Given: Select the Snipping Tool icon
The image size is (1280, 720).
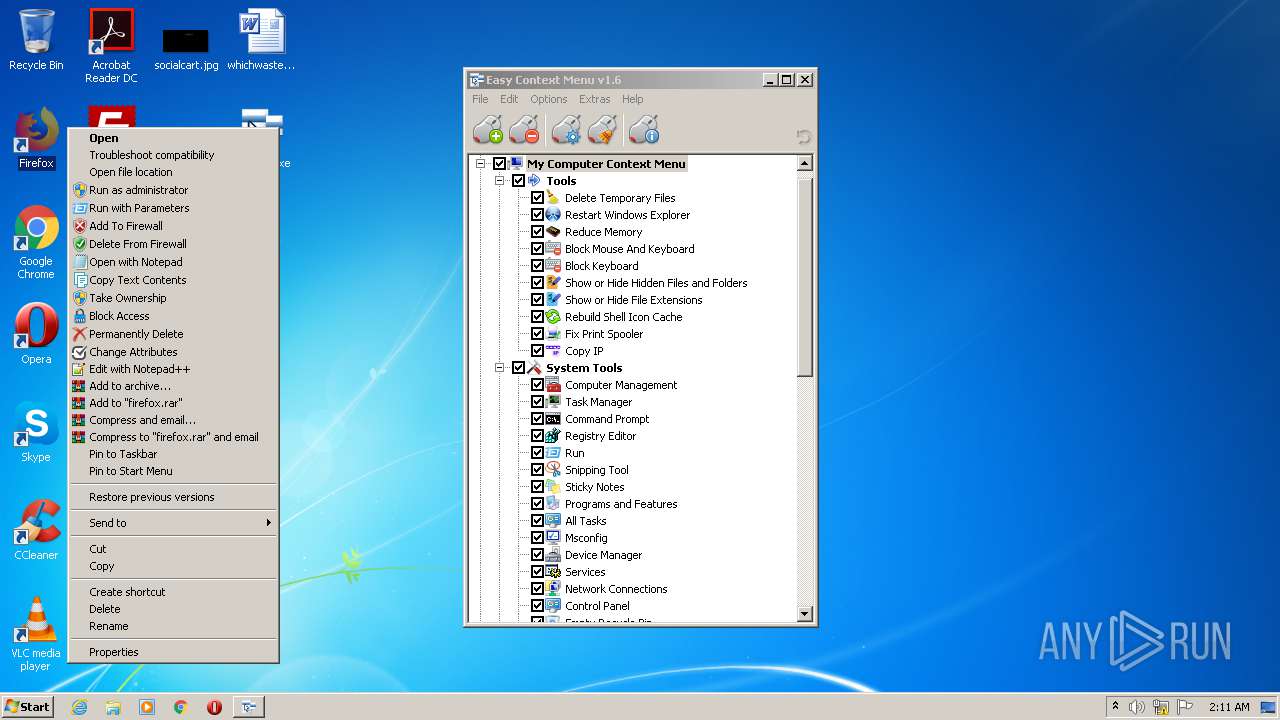Looking at the screenshot, I should 553,470.
